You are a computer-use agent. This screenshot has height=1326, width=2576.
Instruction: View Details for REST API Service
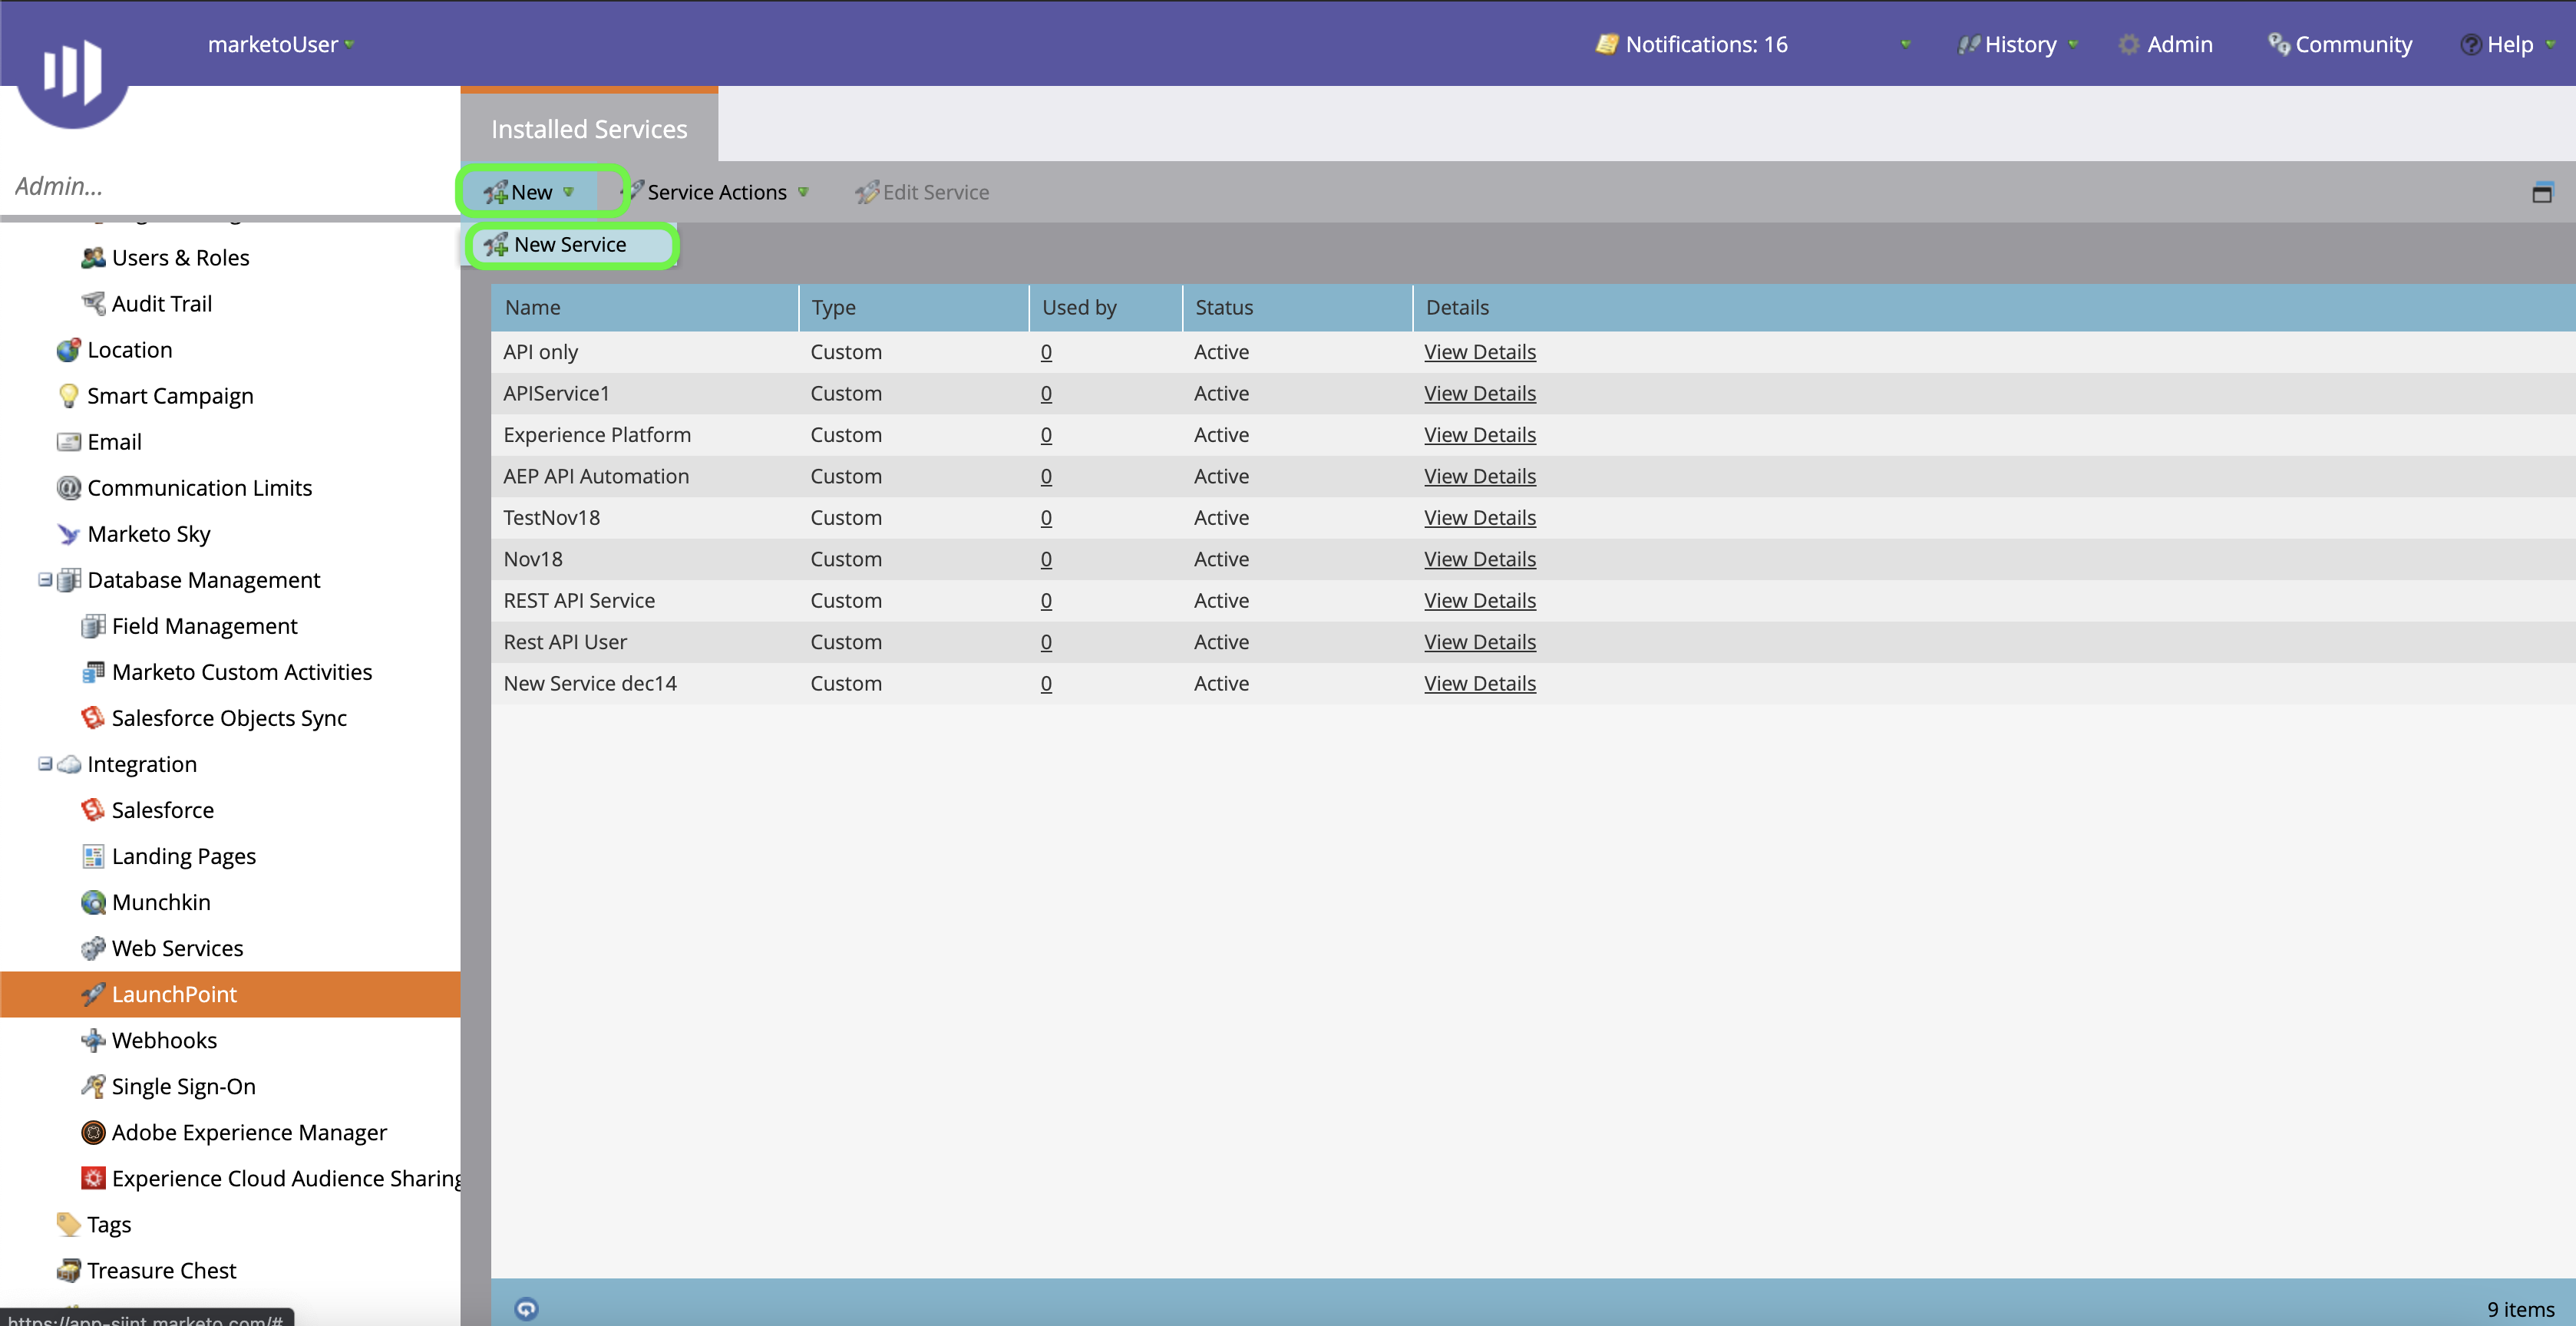coord(1479,601)
